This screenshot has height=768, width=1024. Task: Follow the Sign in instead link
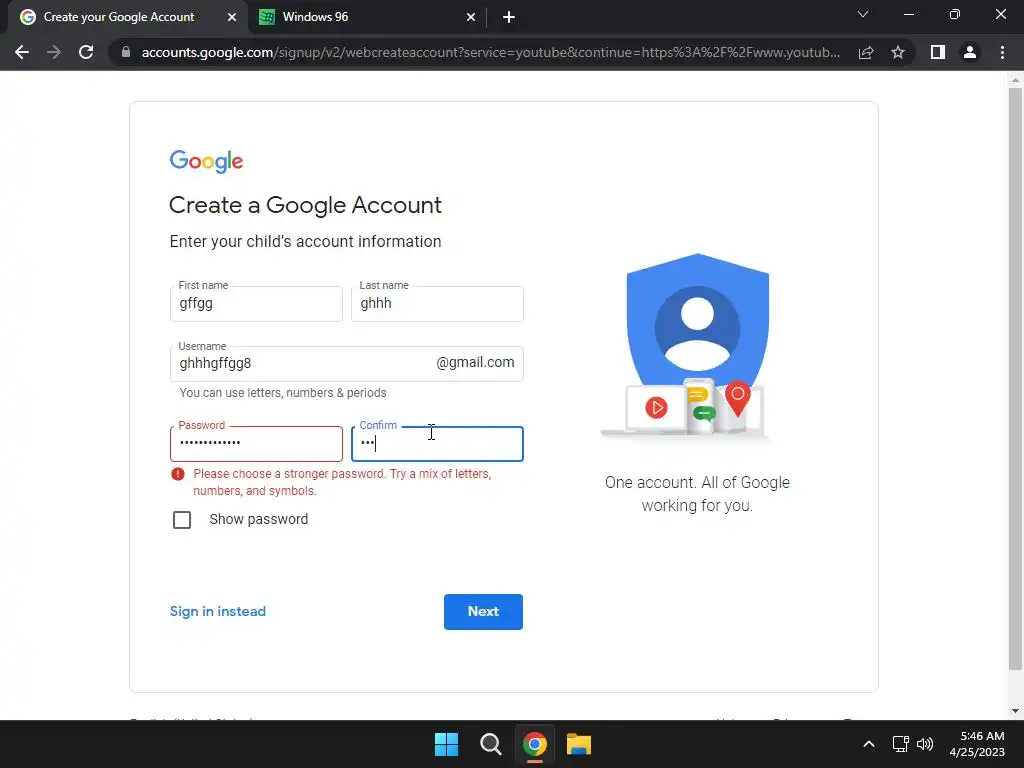click(217, 611)
